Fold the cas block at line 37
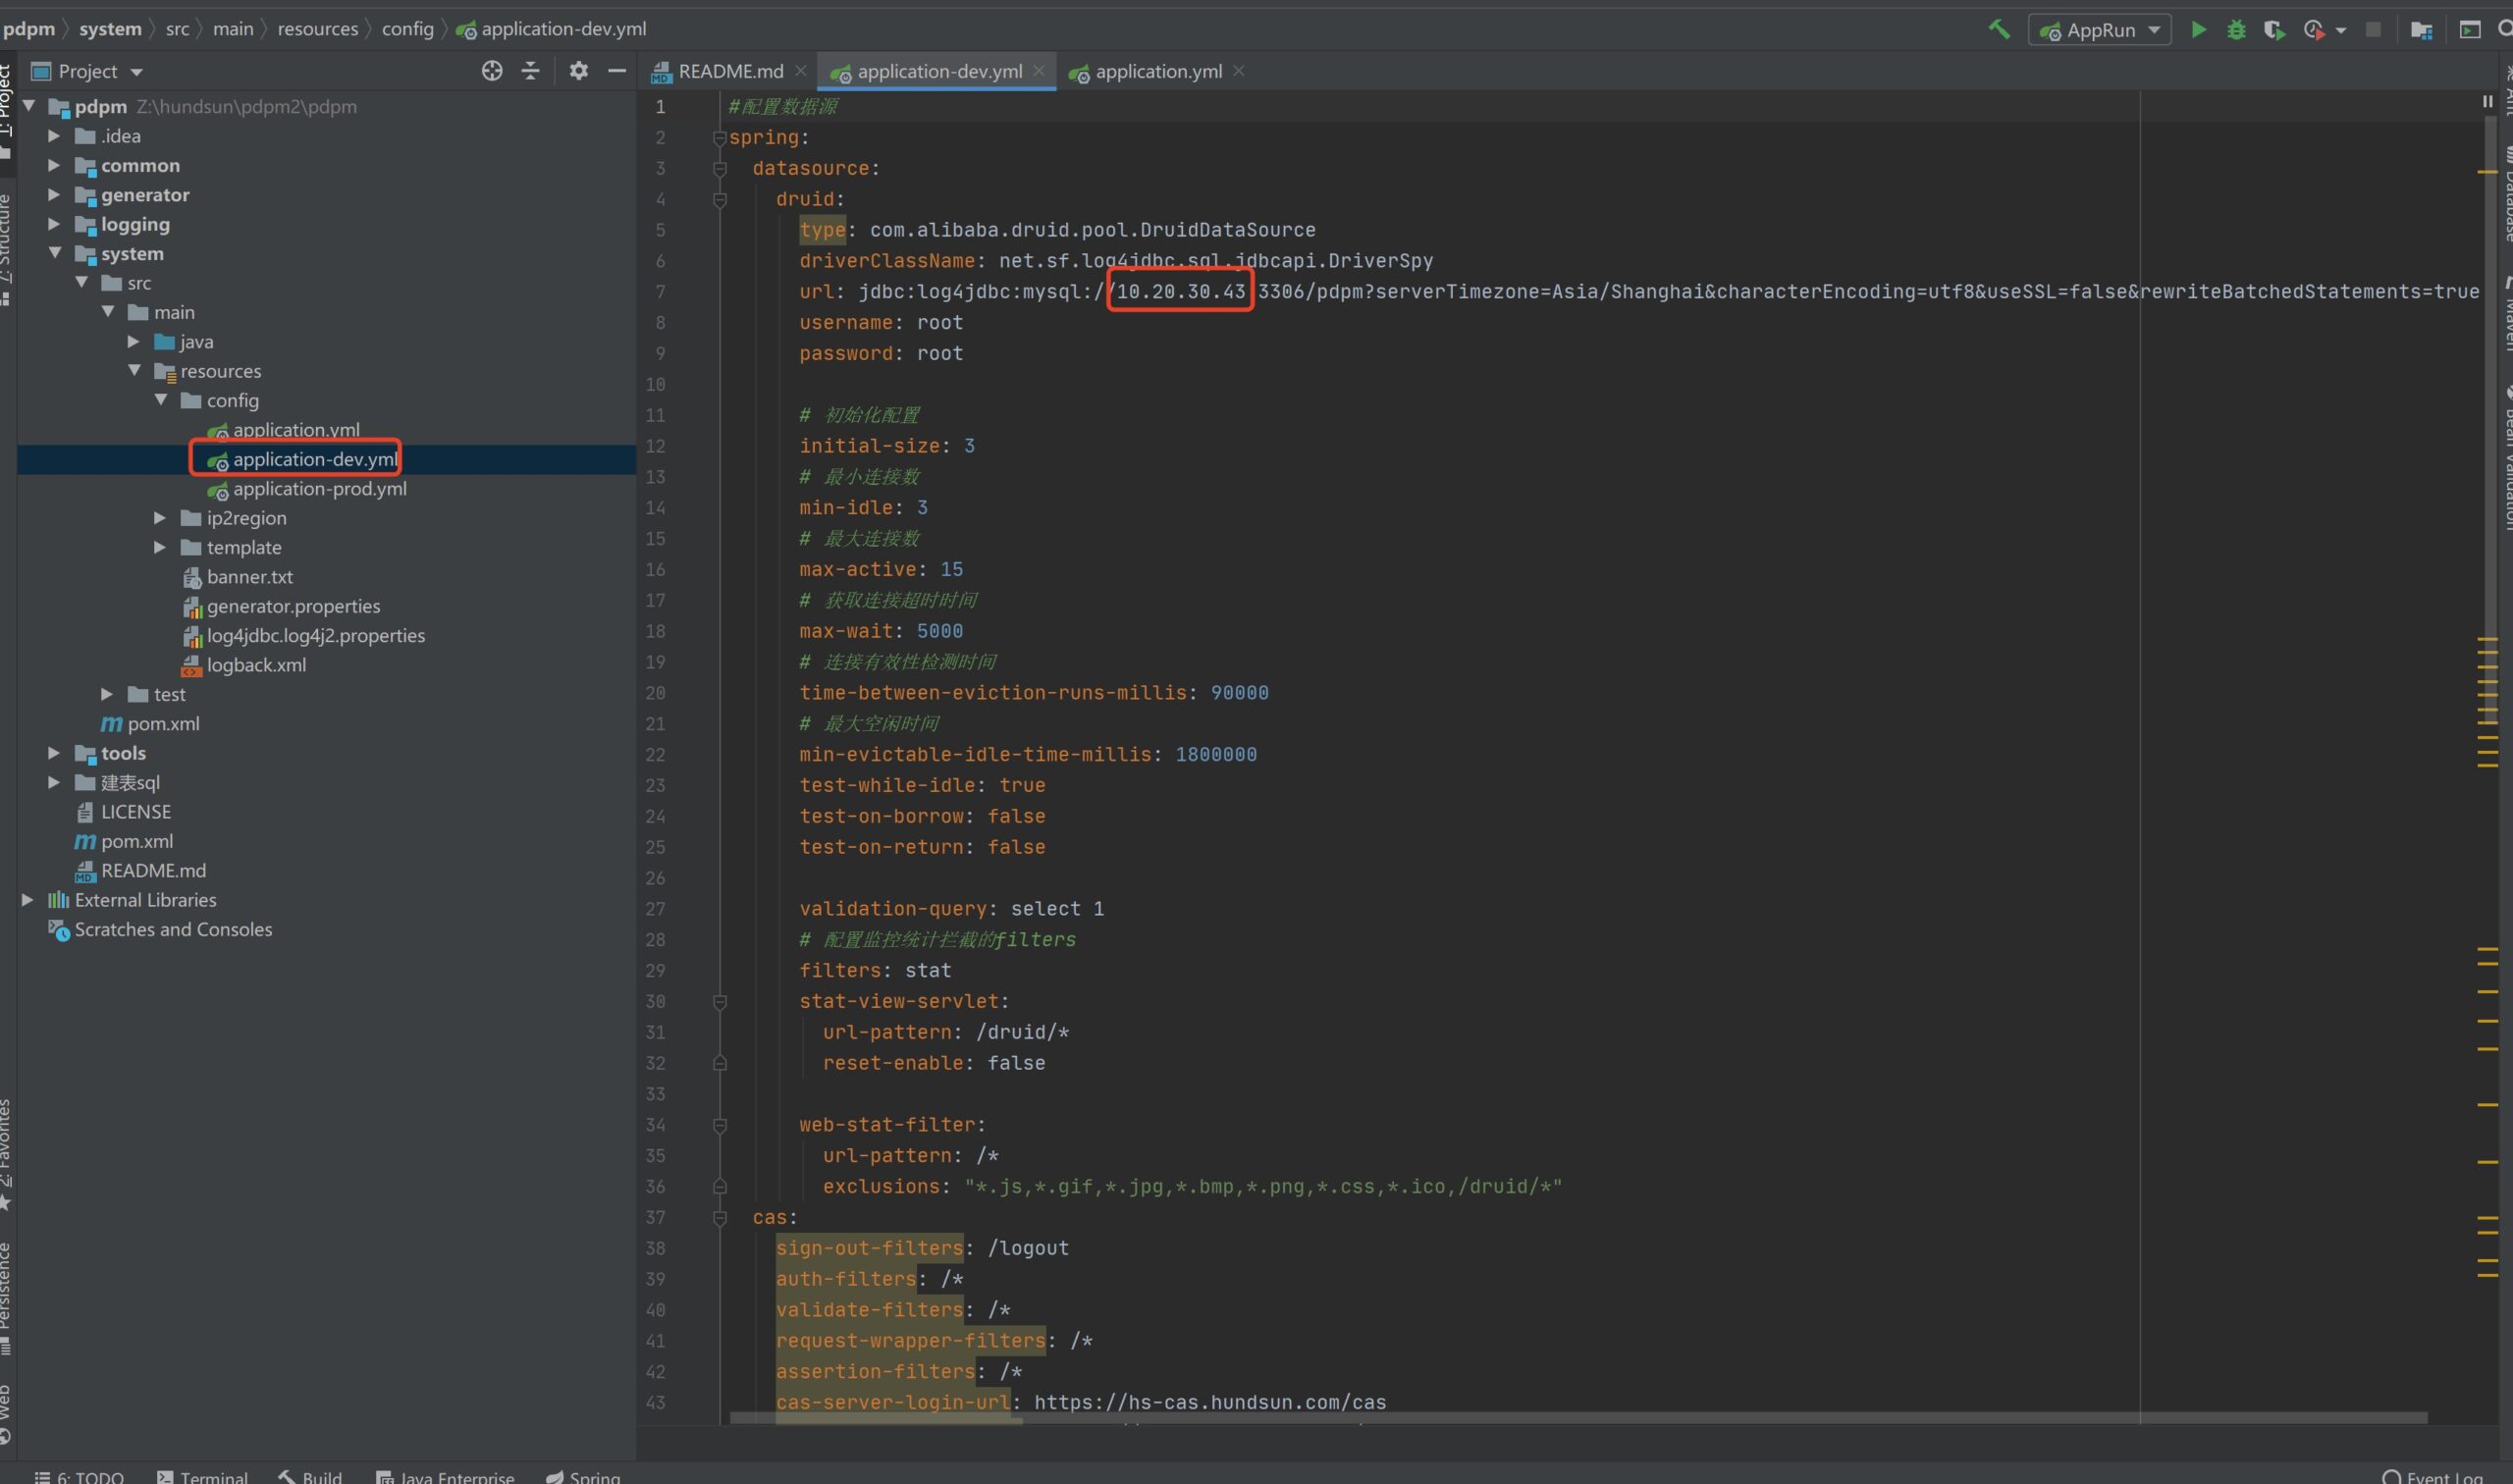2513x1484 pixels. tap(719, 1218)
